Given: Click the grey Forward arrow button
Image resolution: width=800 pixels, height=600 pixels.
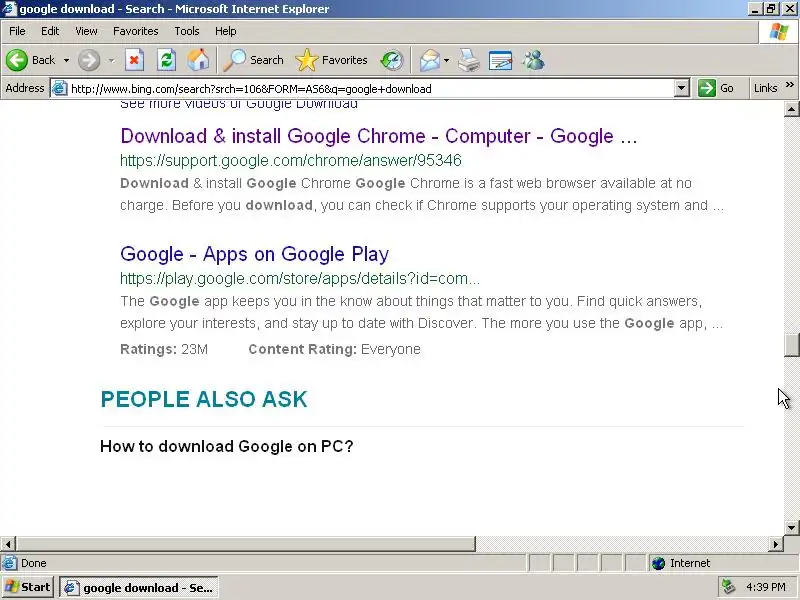Looking at the screenshot, I should (89, 60).
